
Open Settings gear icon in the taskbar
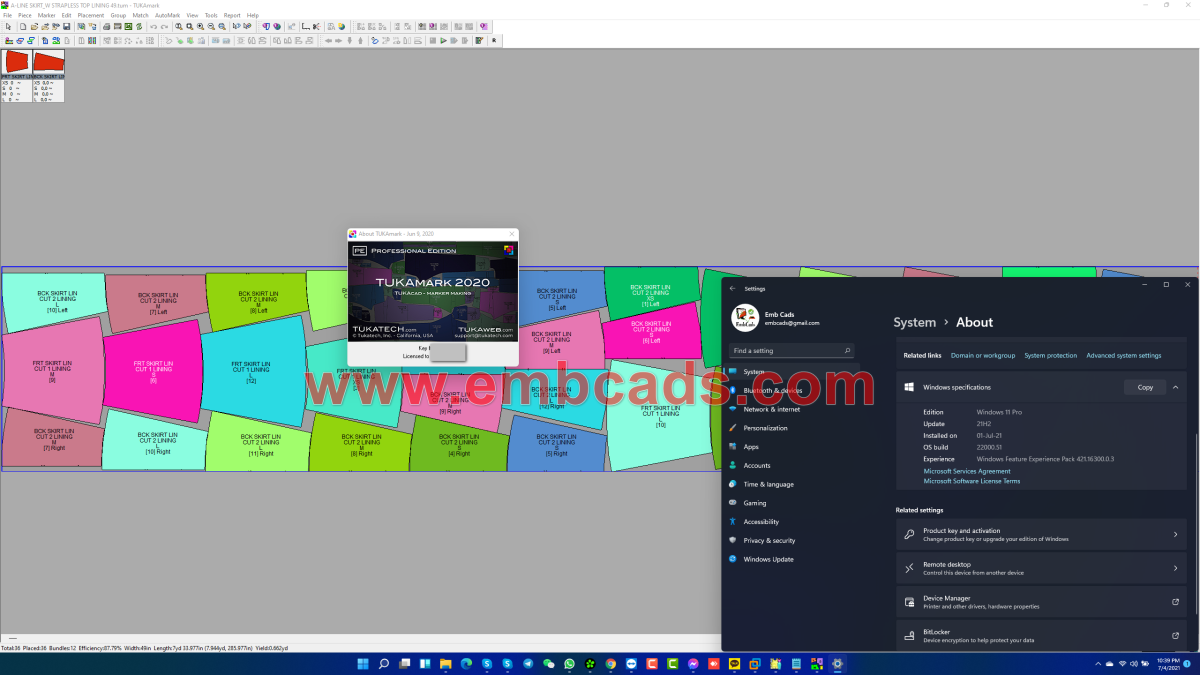[x=836, y=663]
